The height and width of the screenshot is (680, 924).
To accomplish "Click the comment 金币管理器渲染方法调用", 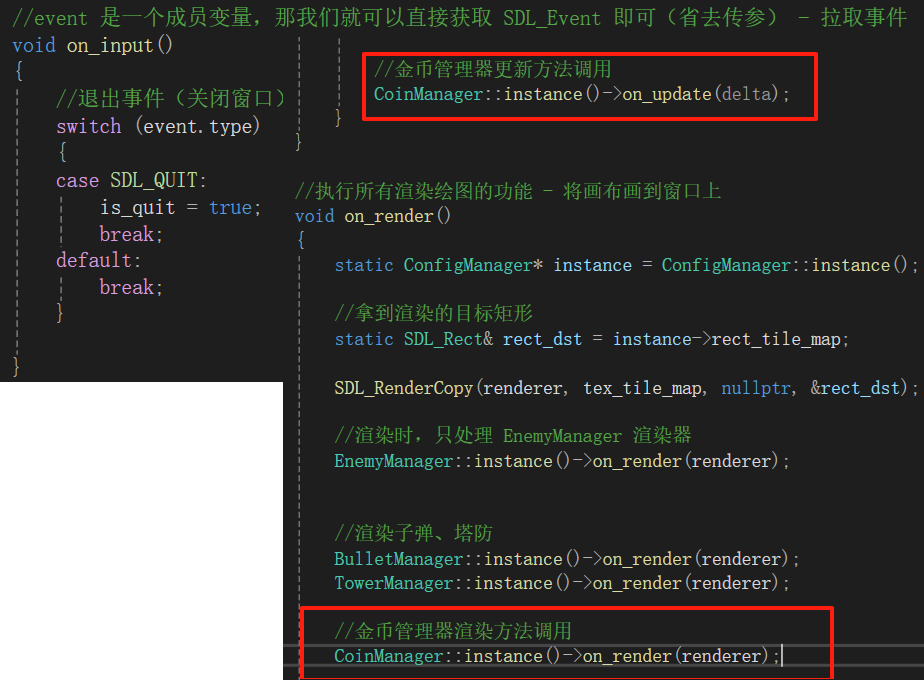I will click(453, 631).
